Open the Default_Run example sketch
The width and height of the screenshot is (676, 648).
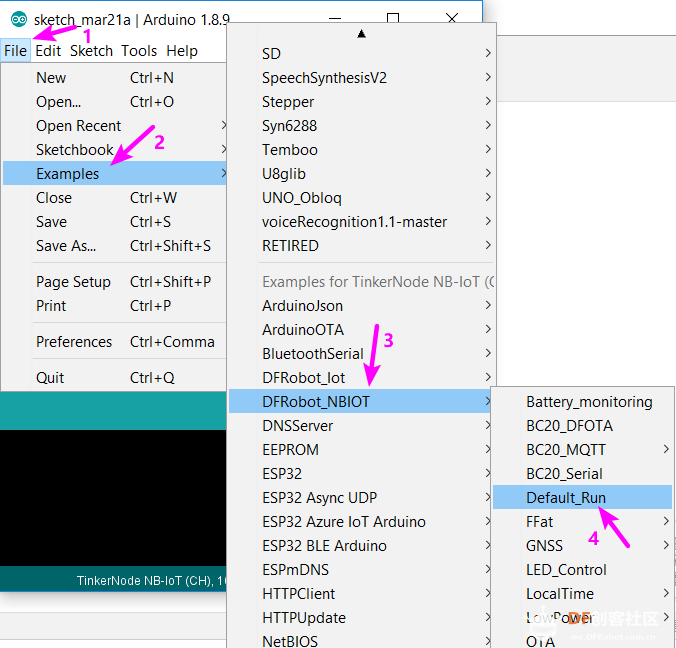click(x=582, y=498)
